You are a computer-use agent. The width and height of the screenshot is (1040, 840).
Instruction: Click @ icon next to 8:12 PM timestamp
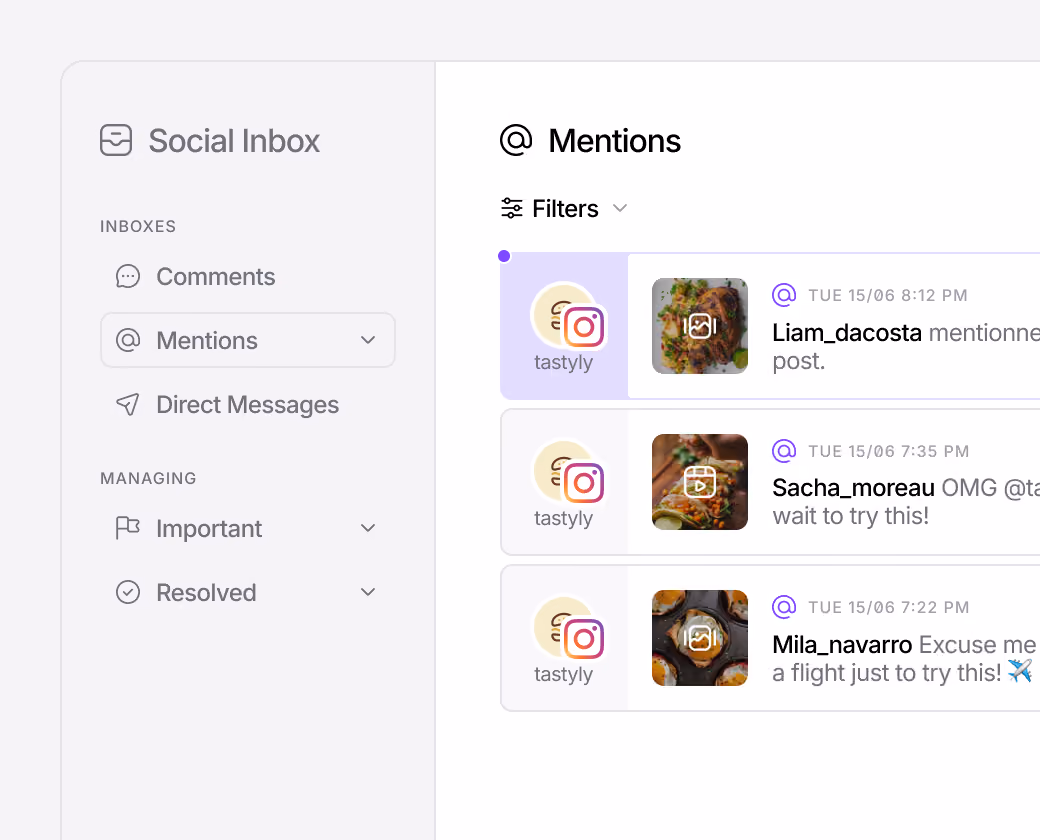784,295
